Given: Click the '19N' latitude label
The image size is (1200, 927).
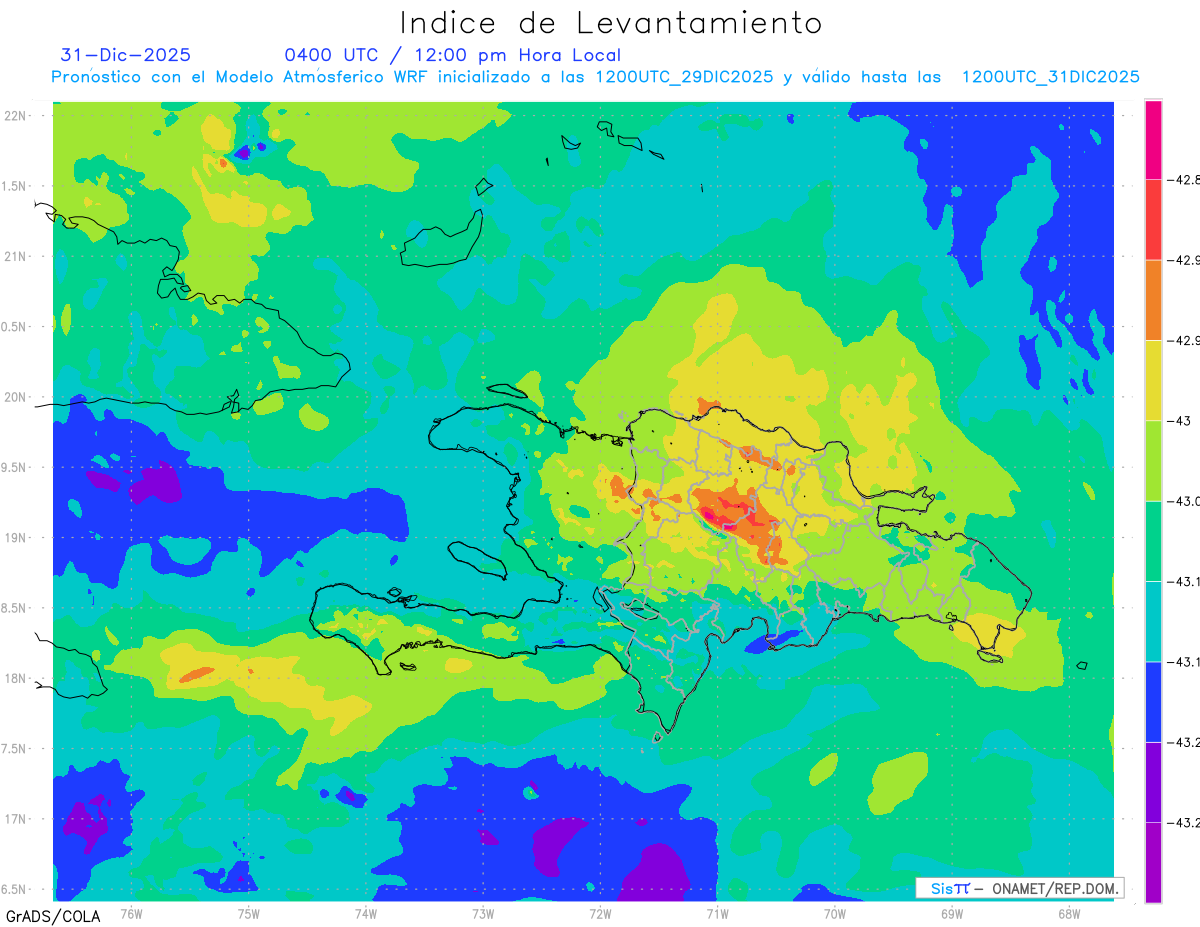Looking at the screenshot, I should coord(17,538).
